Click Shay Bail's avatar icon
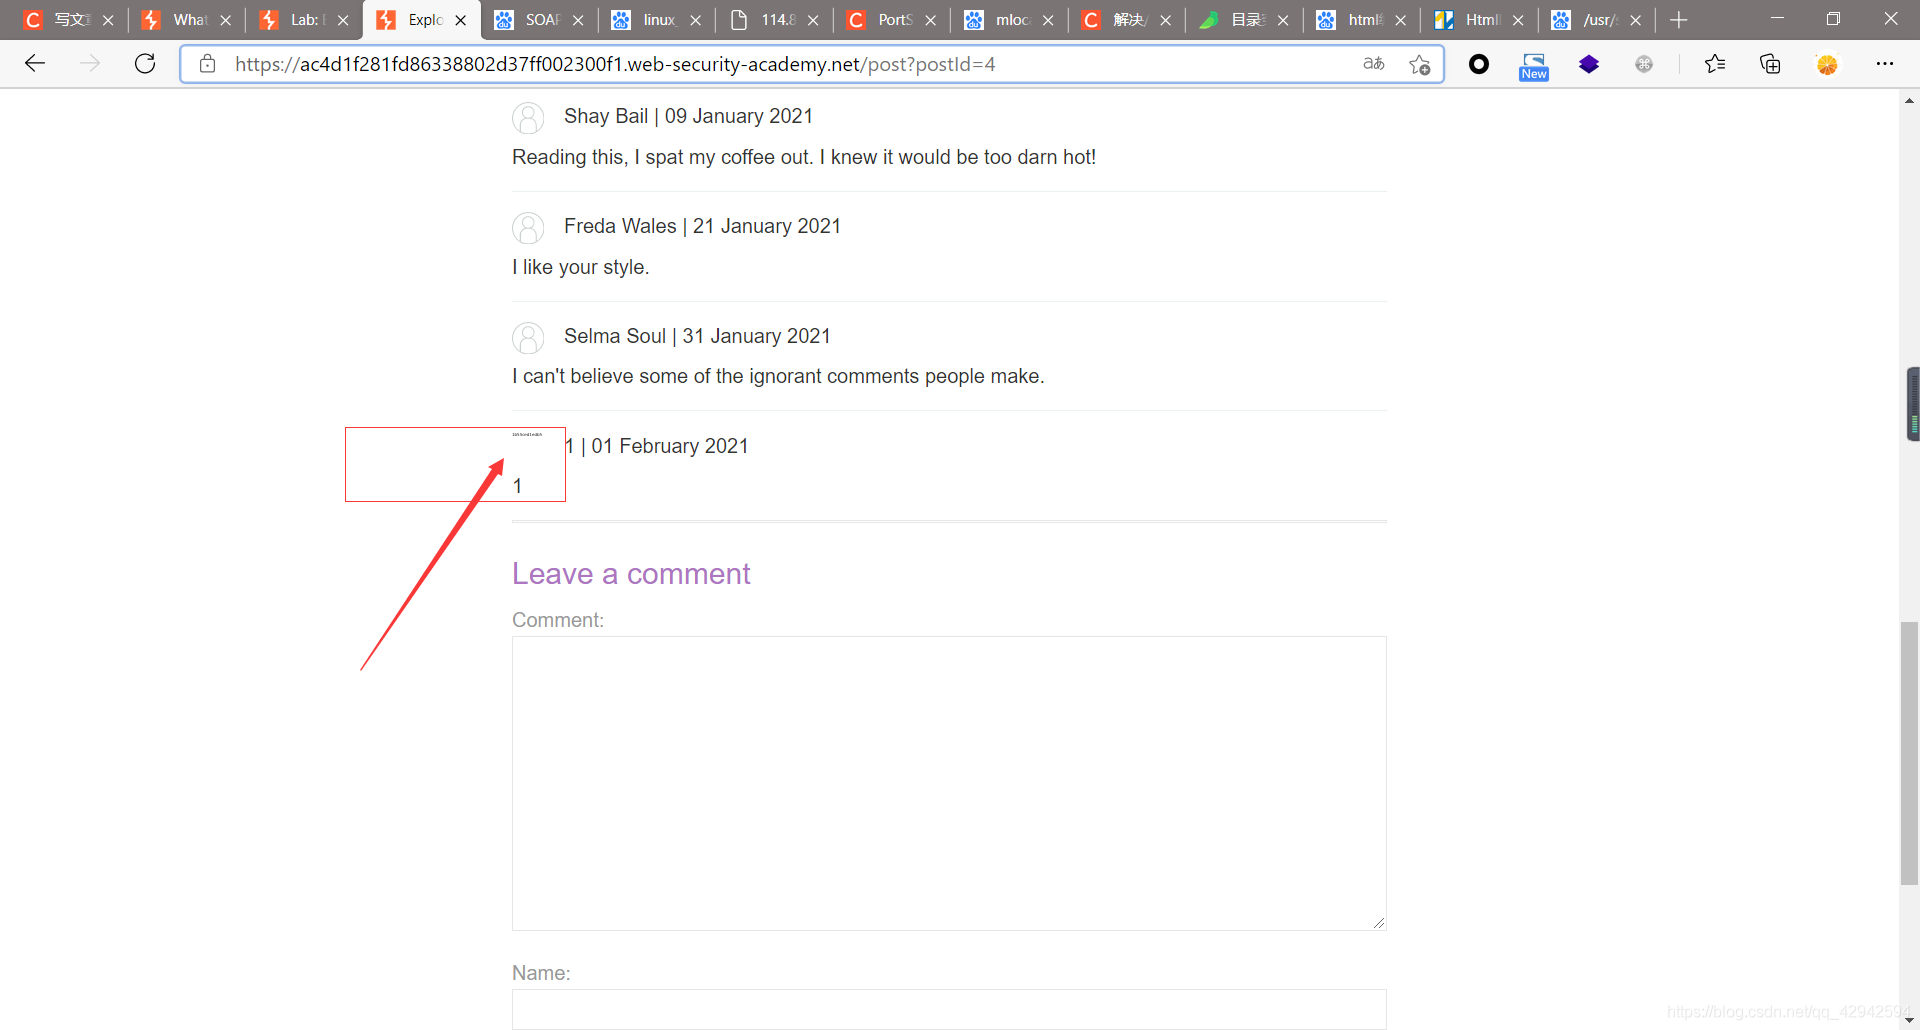This screenshot has height=1030, width=1920. pyautogui.click(x=528, y=118)
